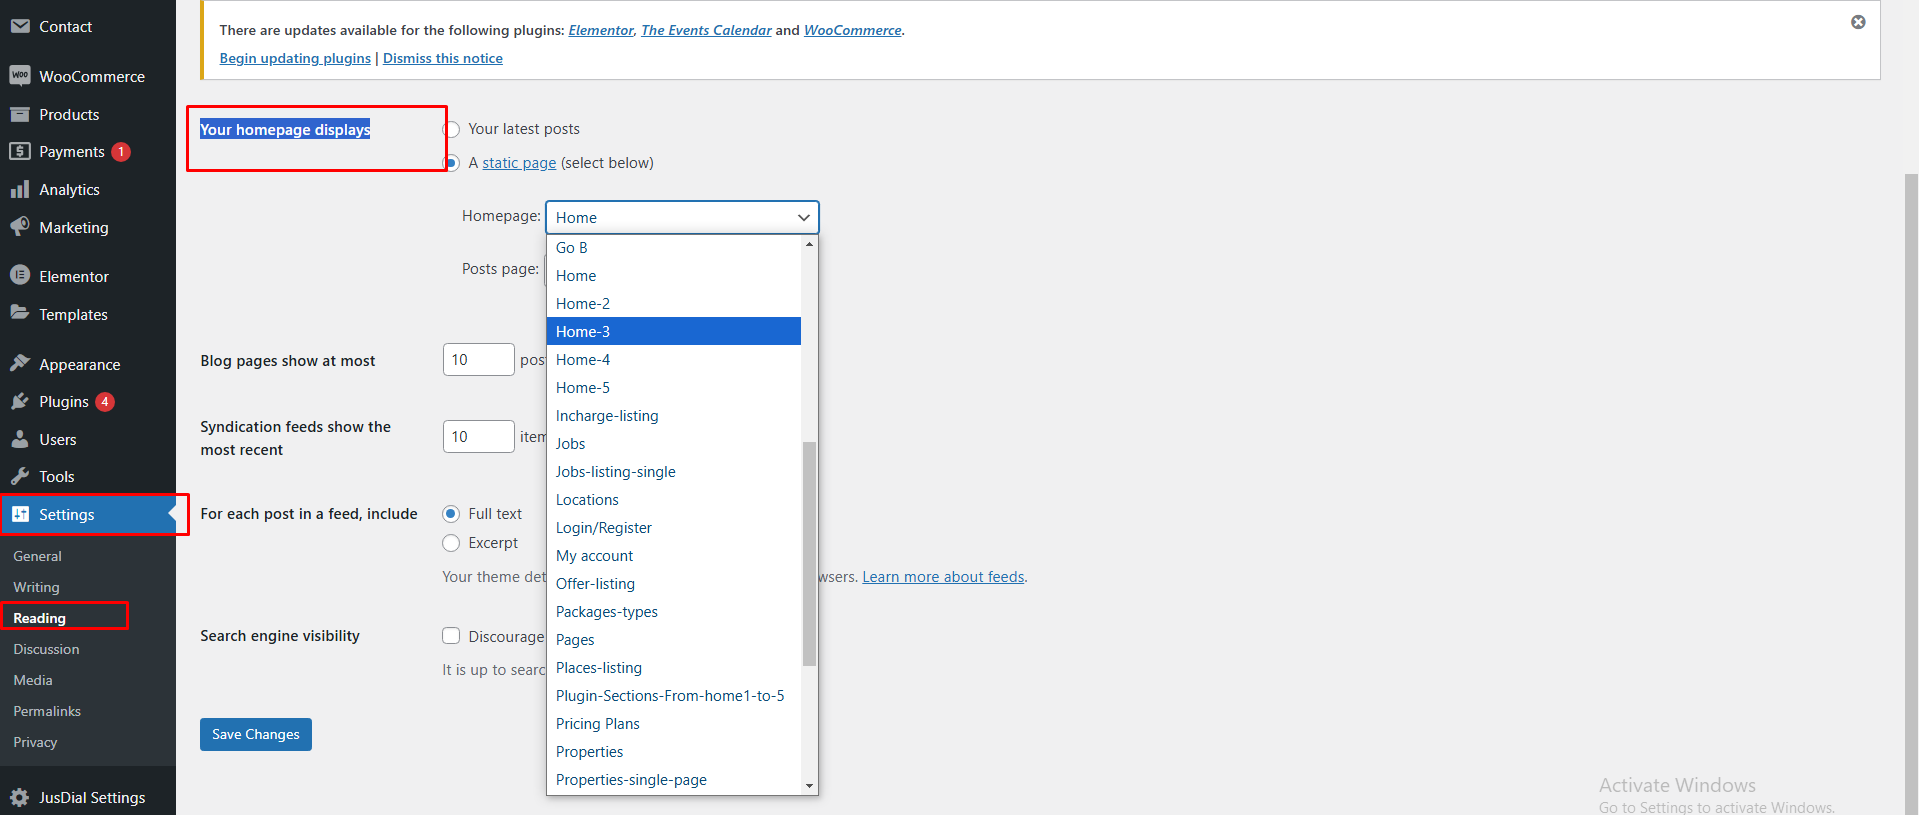Click the JusDial Settings gear icon
Screen dimensions: 1919x815
(x=20, y=797)
